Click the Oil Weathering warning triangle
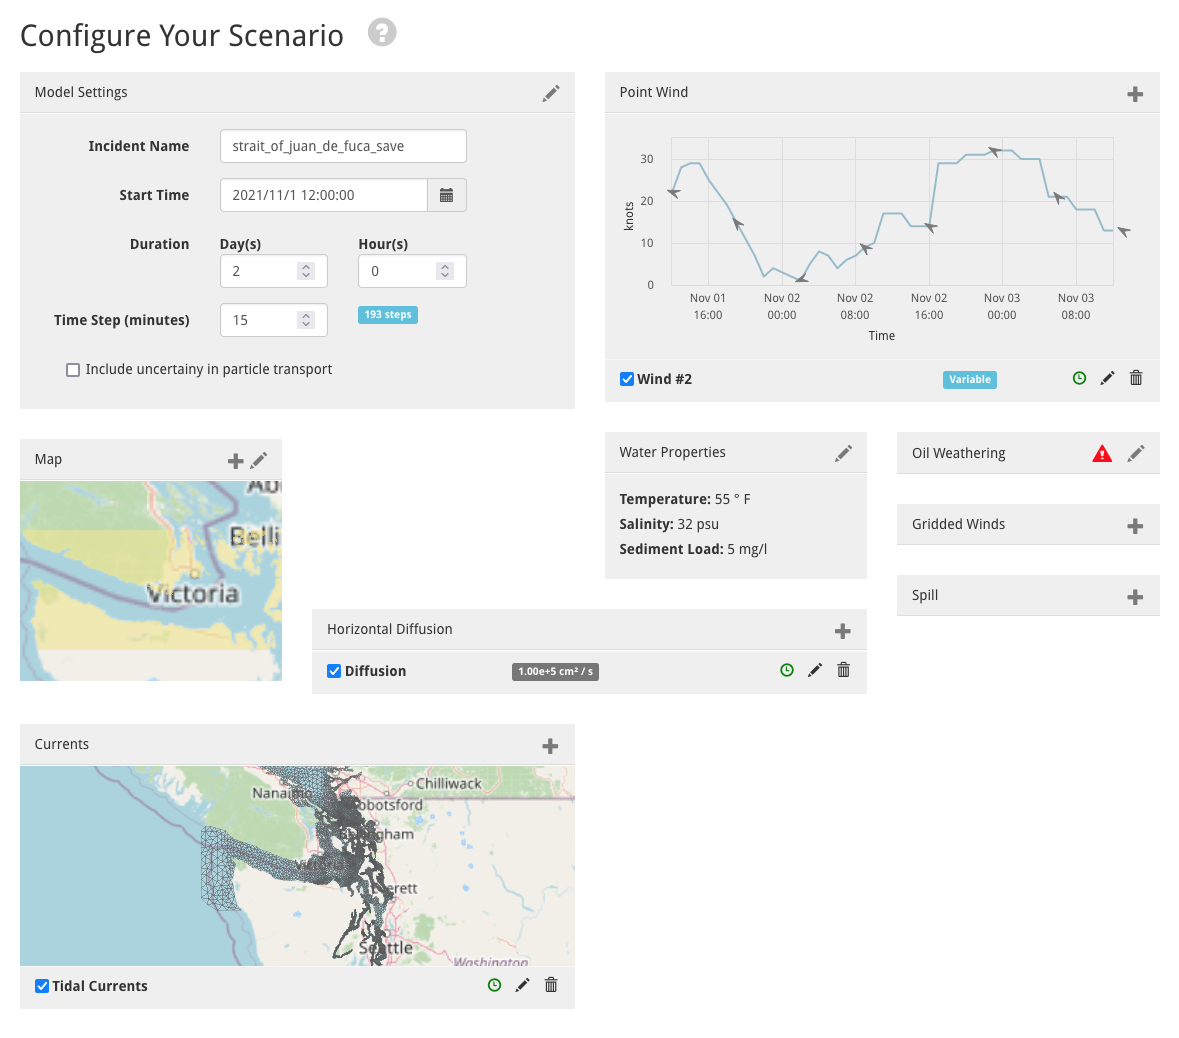 point(1102,454)
